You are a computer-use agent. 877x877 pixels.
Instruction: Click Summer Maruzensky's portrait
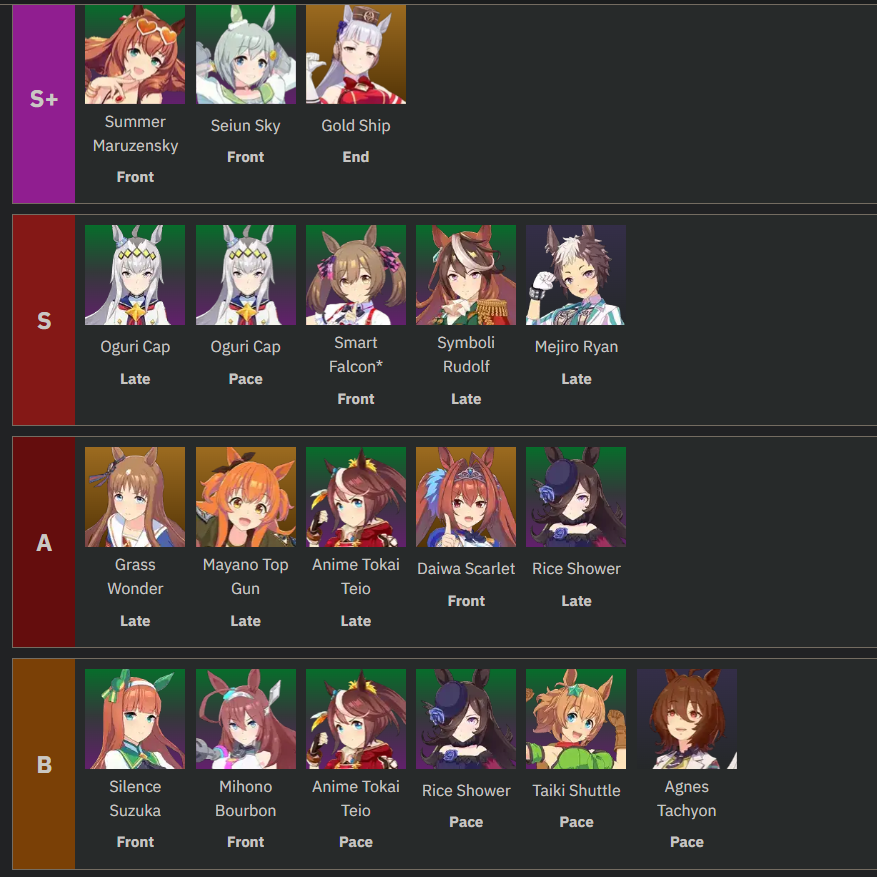point(135,55)
